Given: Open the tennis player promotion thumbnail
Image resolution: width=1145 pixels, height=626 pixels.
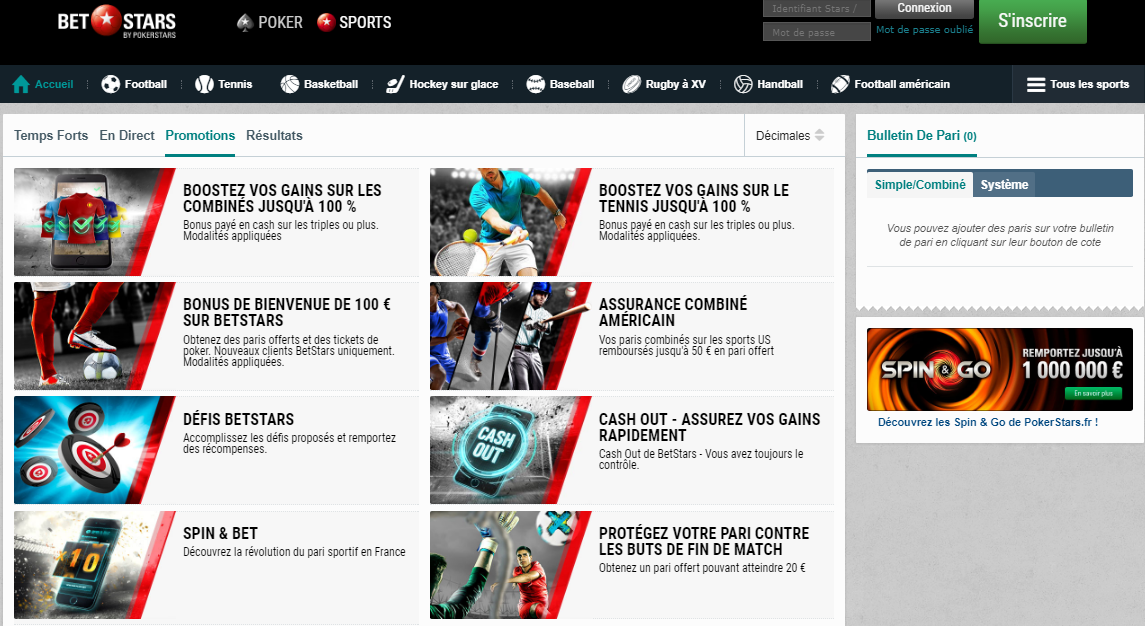Looking at the screenshot, I should tap(510, 222).
